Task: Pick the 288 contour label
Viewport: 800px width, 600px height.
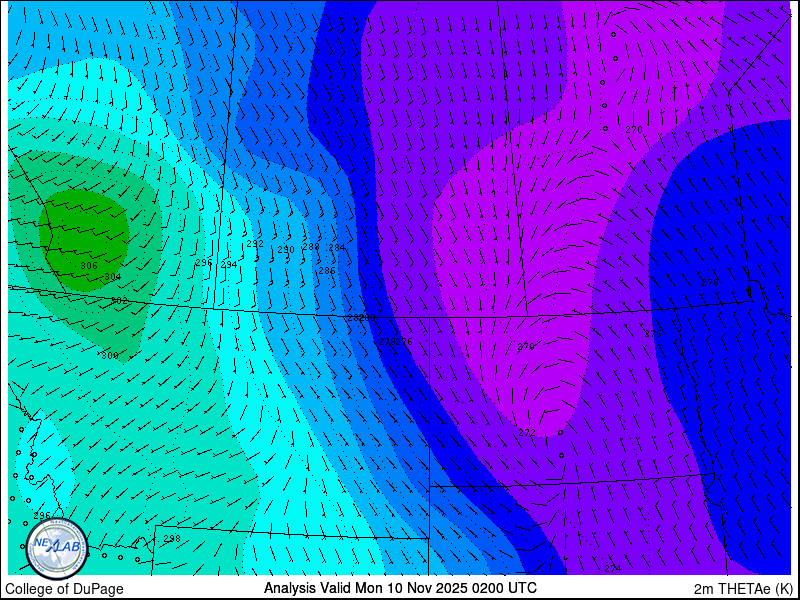Action: tap(311, 246)
